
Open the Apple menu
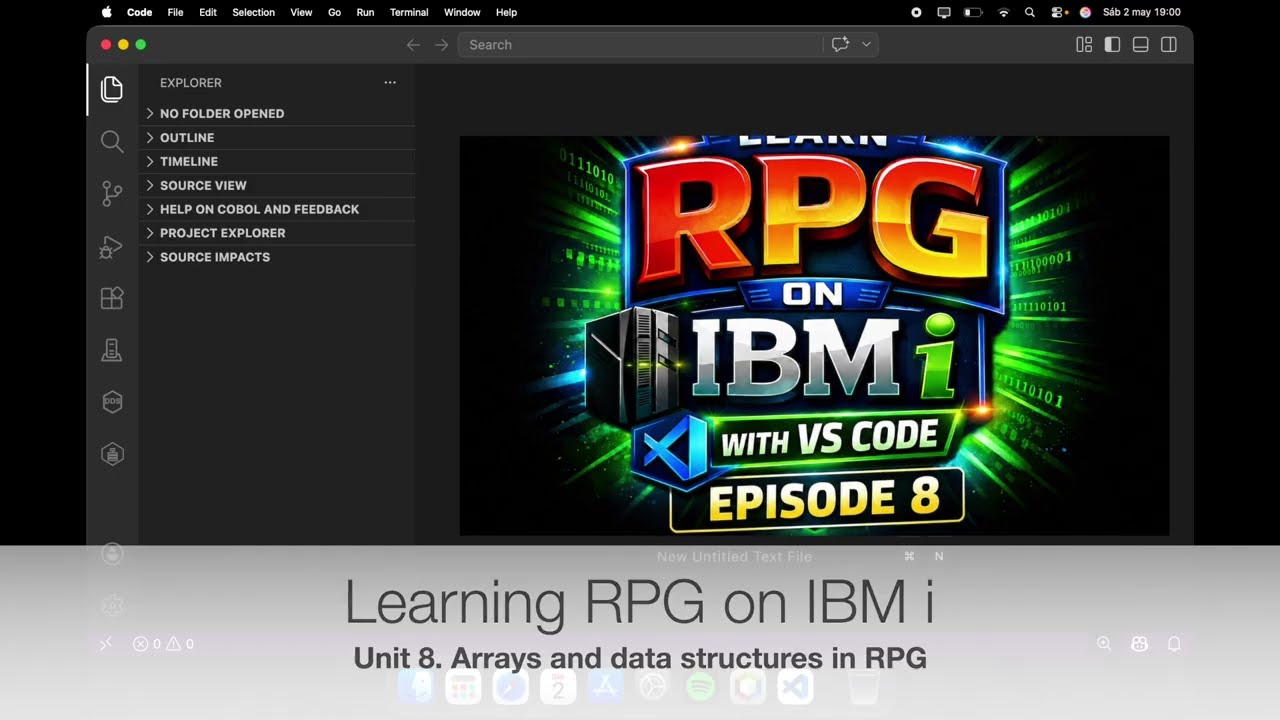107,12
